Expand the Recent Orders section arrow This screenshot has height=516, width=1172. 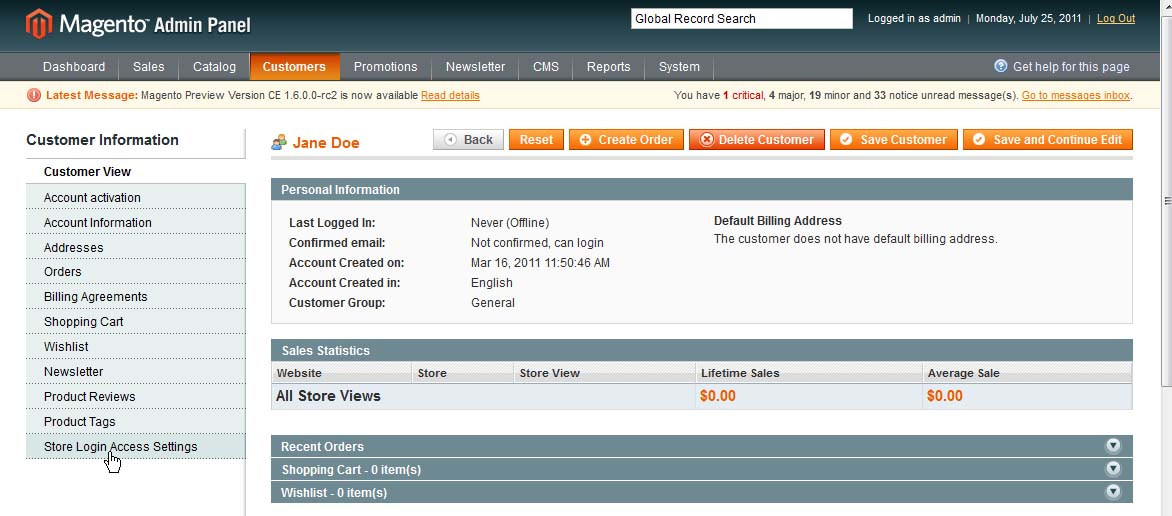coord(1114,446)
